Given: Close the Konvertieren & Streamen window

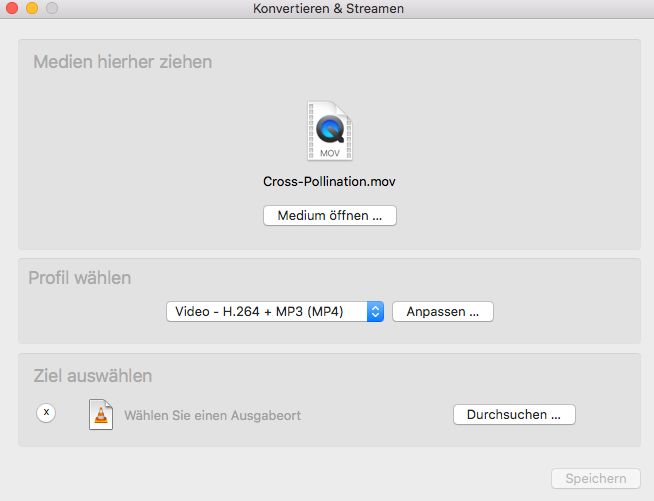Looking at the screenshot, I should pyautogui.click(x=12, y=8).
